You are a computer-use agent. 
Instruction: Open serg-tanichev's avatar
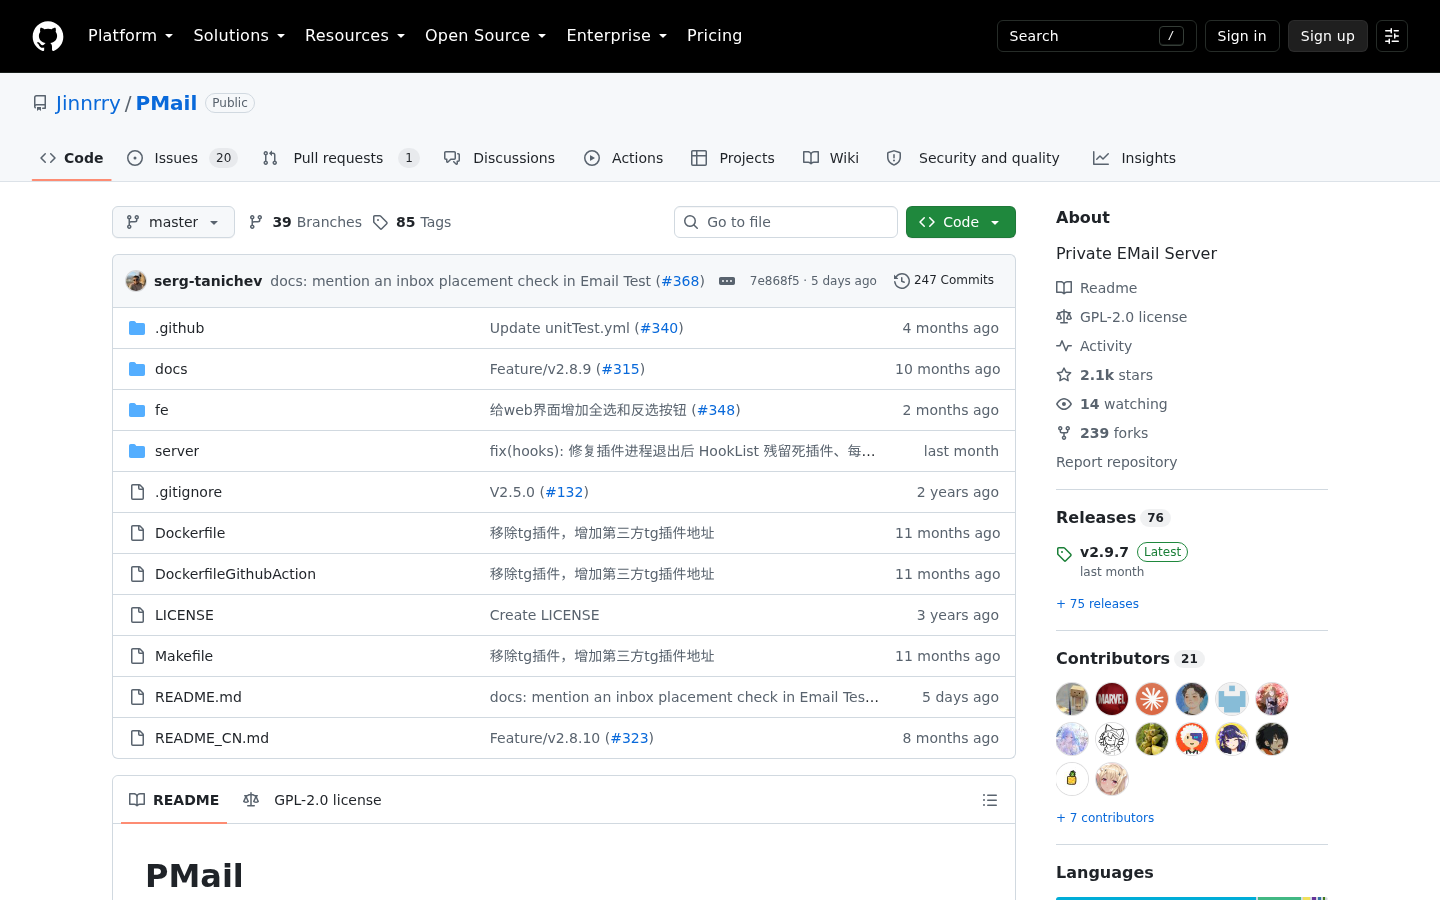pos(136,281)
